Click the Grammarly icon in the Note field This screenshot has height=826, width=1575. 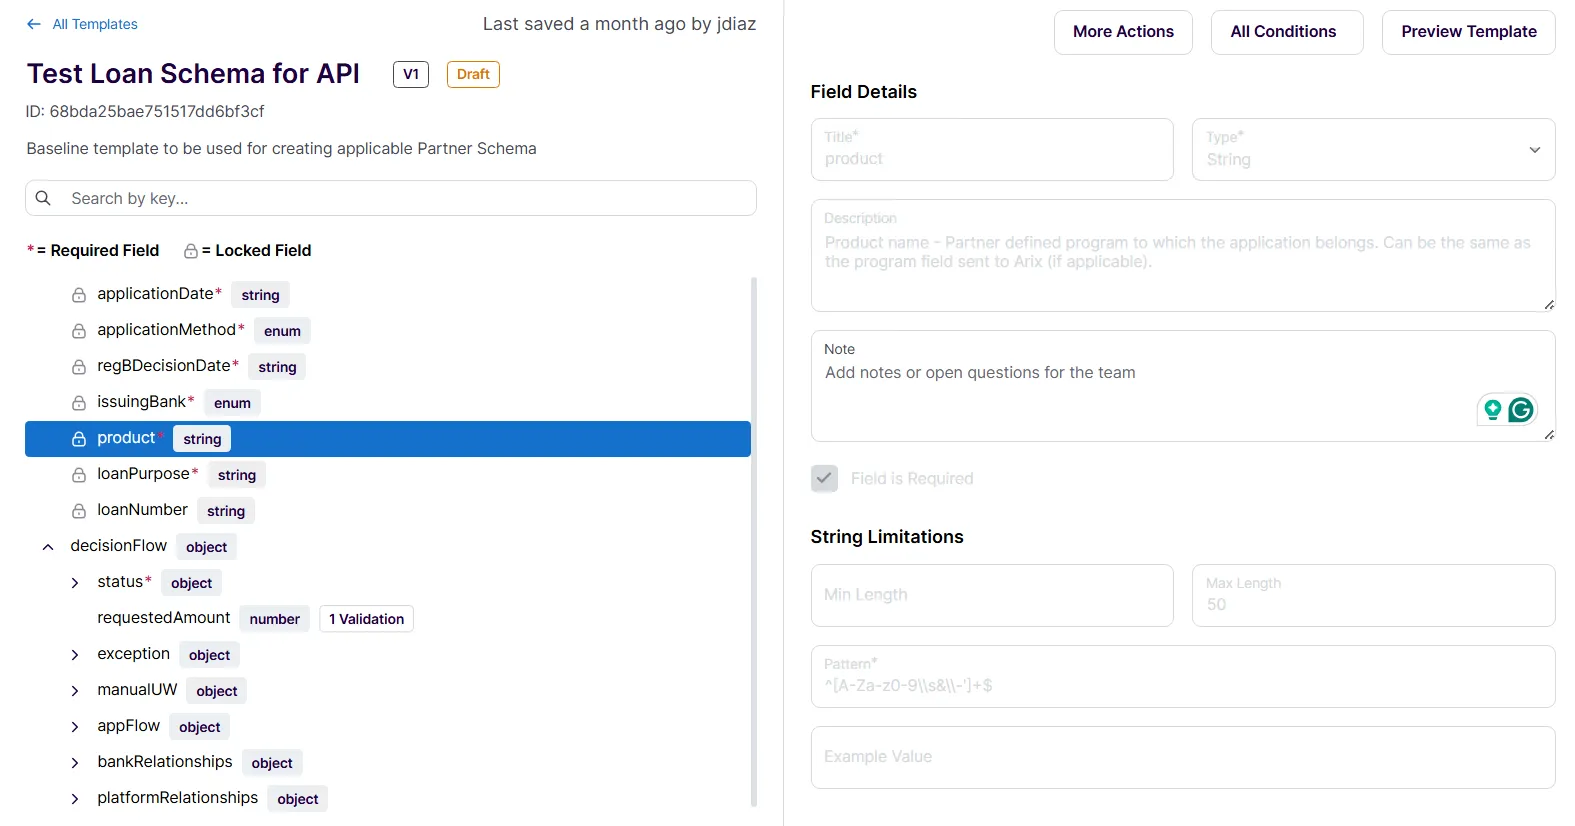pos(1521,409)
